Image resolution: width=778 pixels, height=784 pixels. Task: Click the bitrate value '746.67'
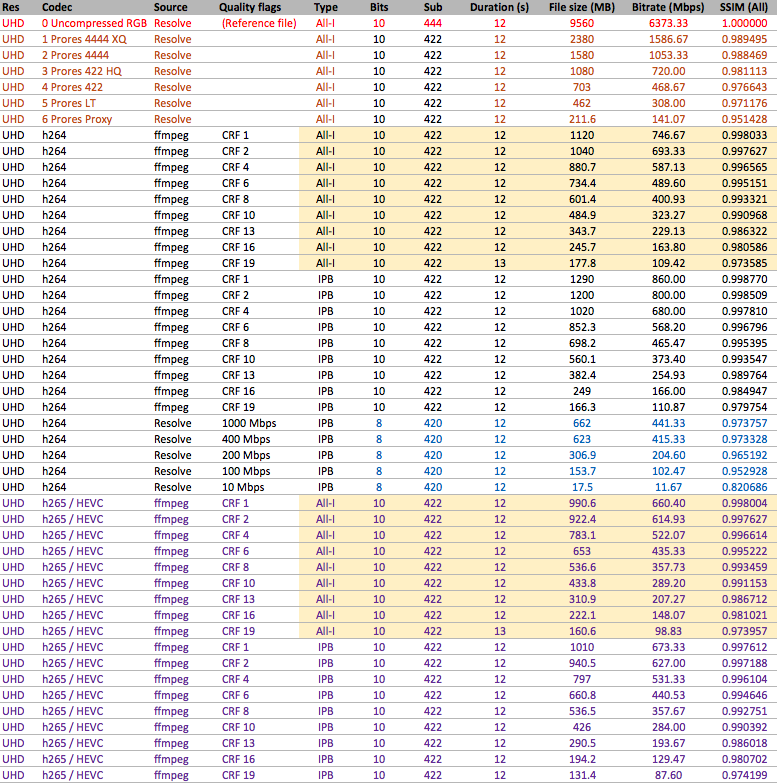668,136
